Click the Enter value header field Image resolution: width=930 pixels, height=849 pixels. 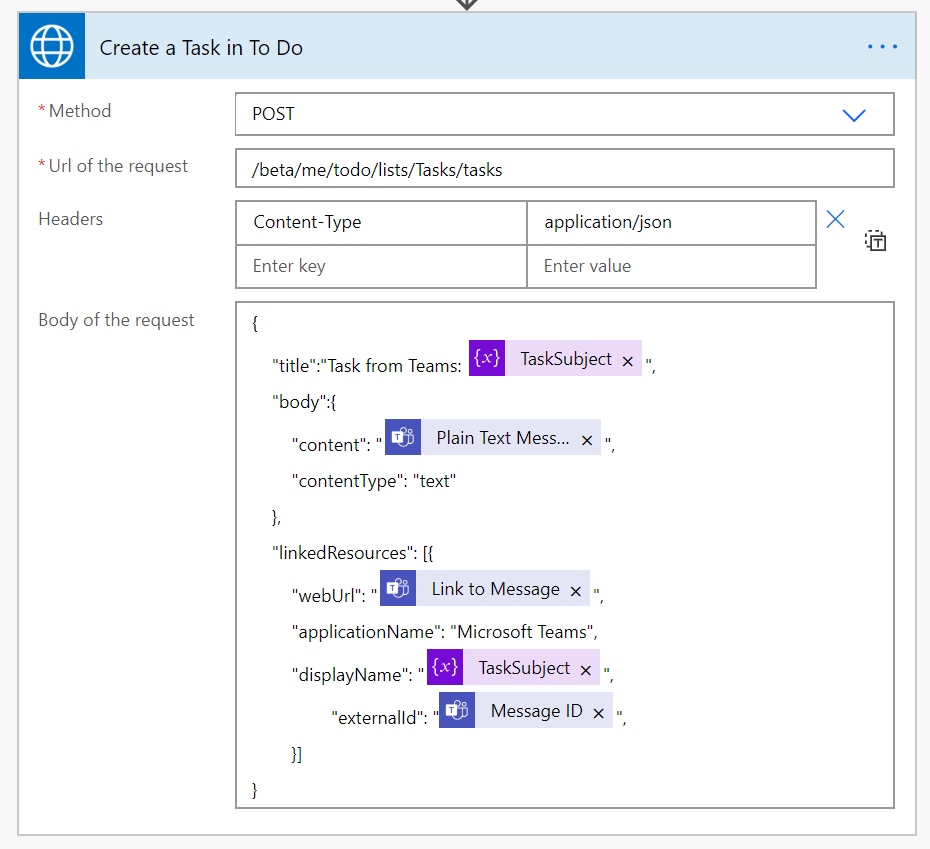click(670, 266)
